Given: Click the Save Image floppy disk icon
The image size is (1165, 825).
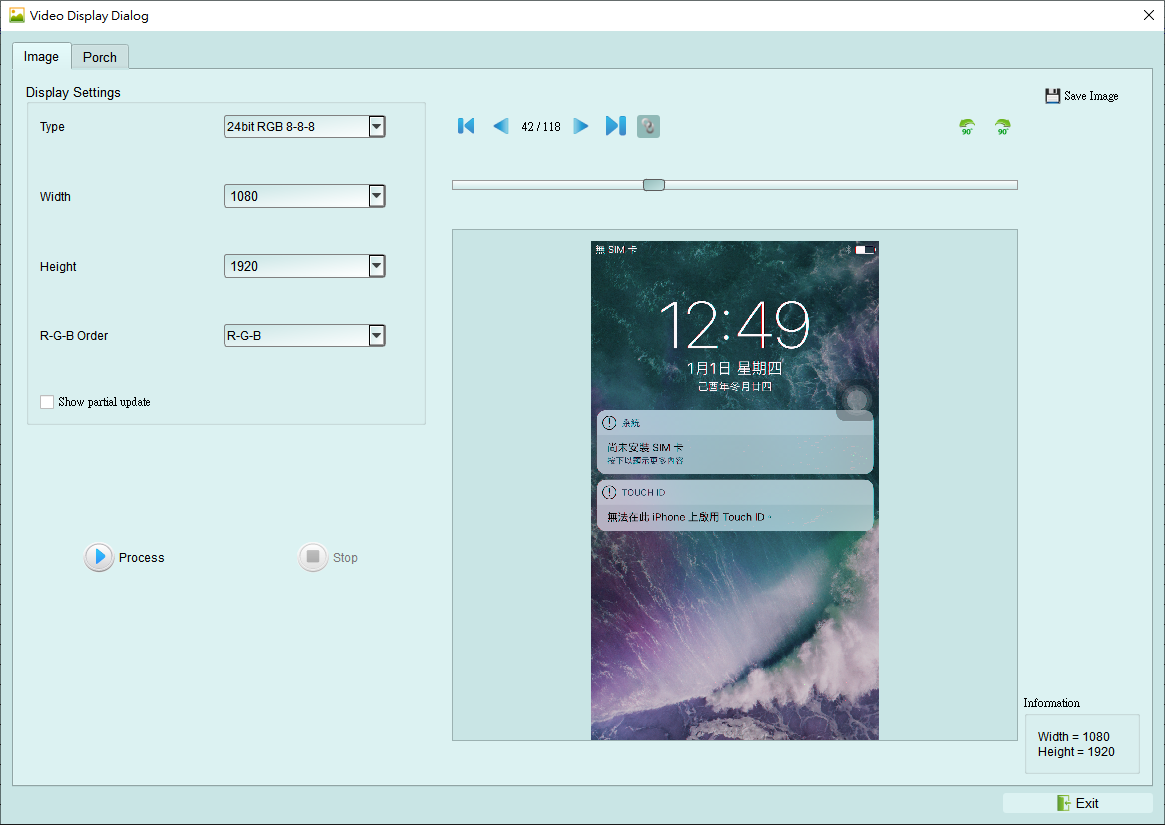Looking at the screenshot, I should [1052, 96].
